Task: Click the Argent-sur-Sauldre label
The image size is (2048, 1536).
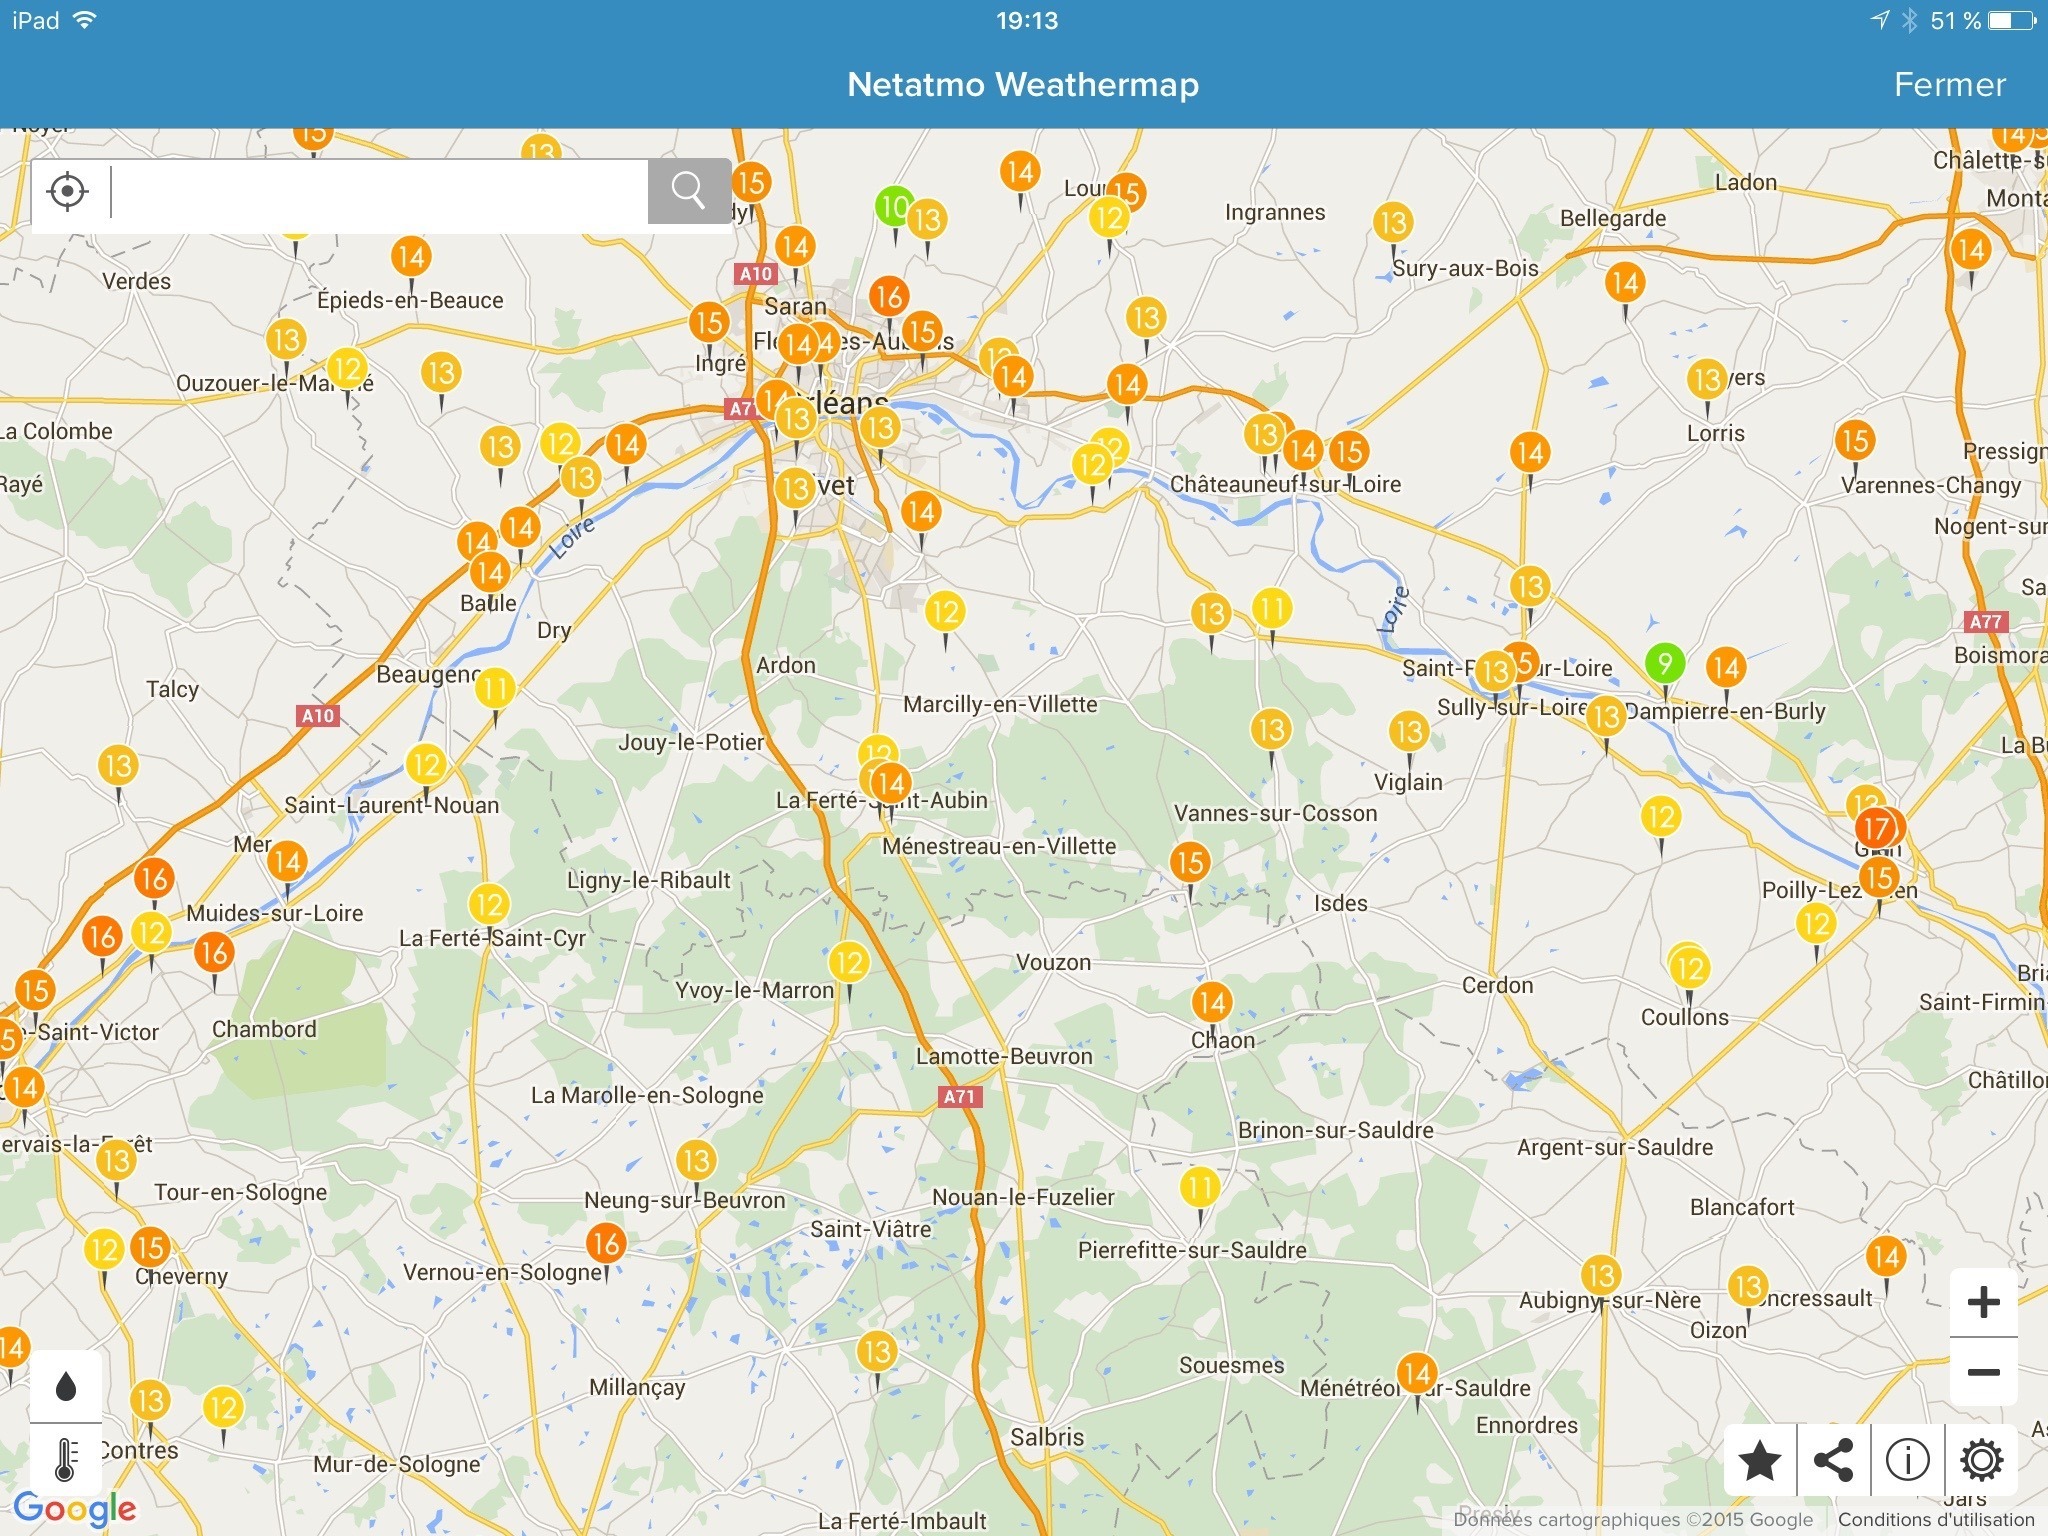Action: pos(1615,1147)
